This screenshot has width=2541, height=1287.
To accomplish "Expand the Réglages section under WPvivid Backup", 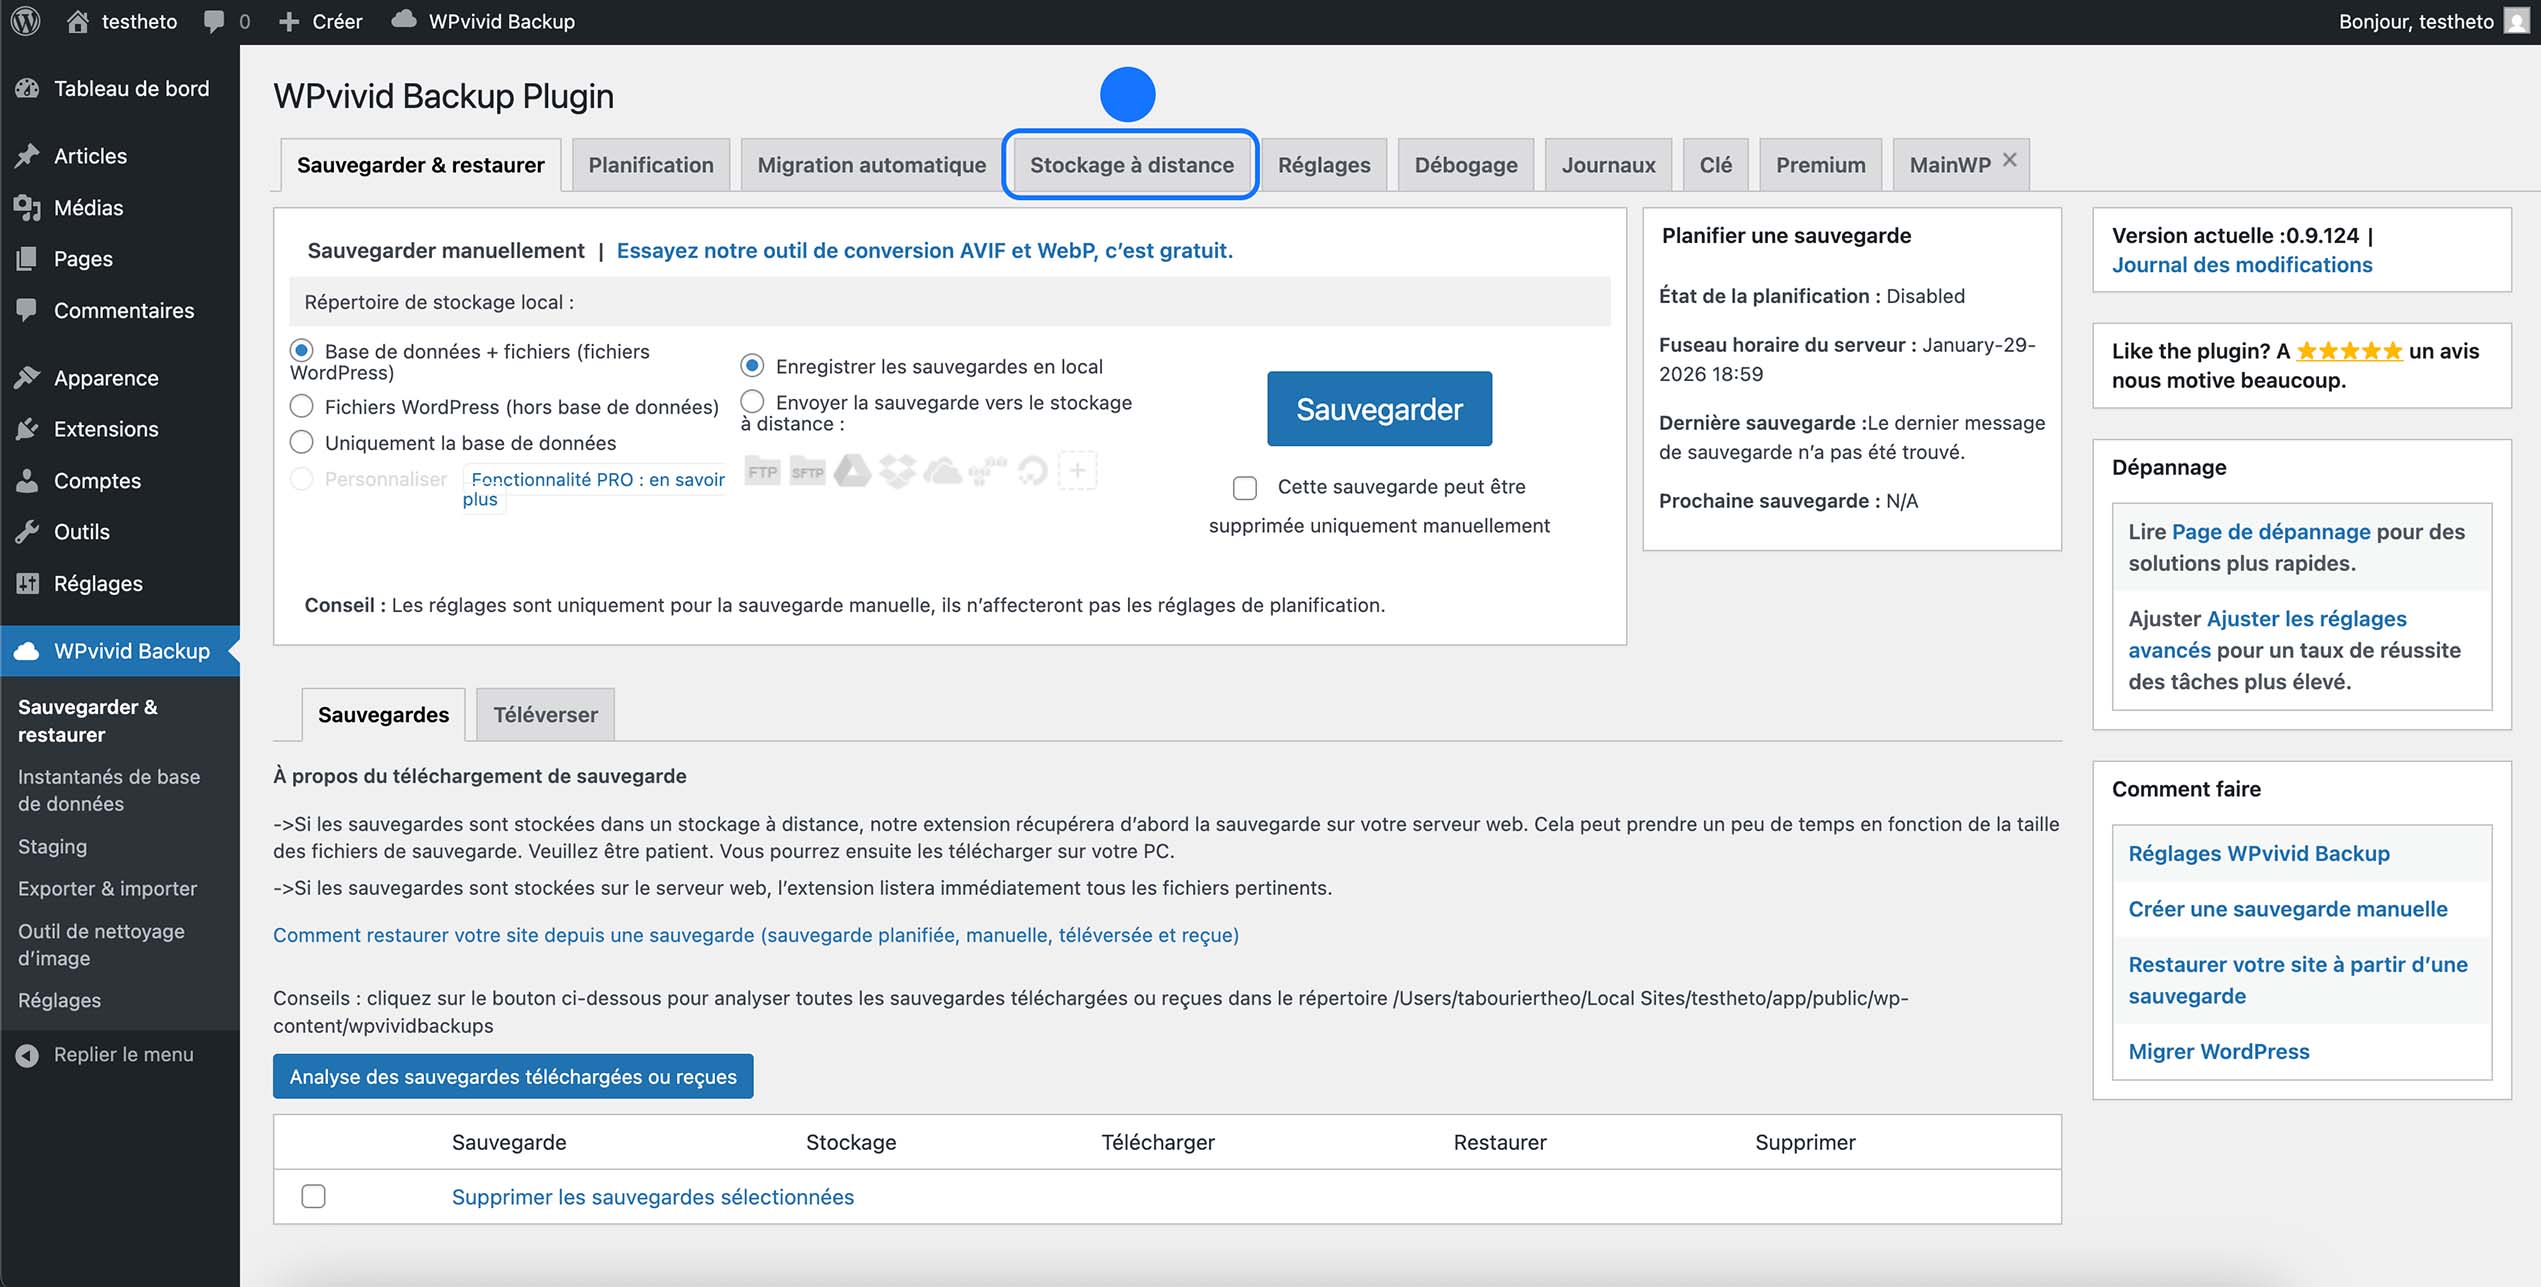I will click(x=58, y=1000).
